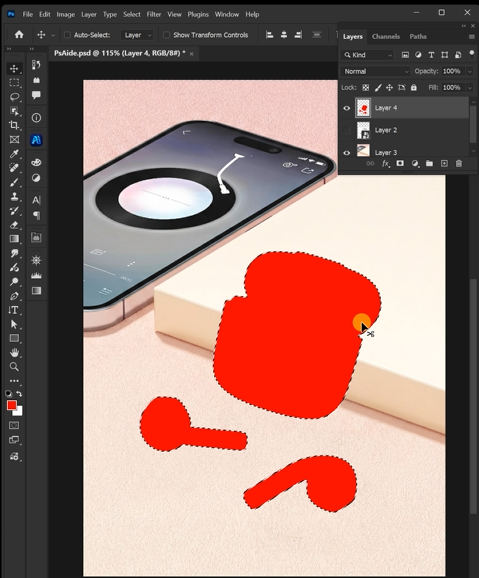This screenshot has height=578, width=479.
Task: Open the Comments panel icon
Action: (x=36, y=95)
